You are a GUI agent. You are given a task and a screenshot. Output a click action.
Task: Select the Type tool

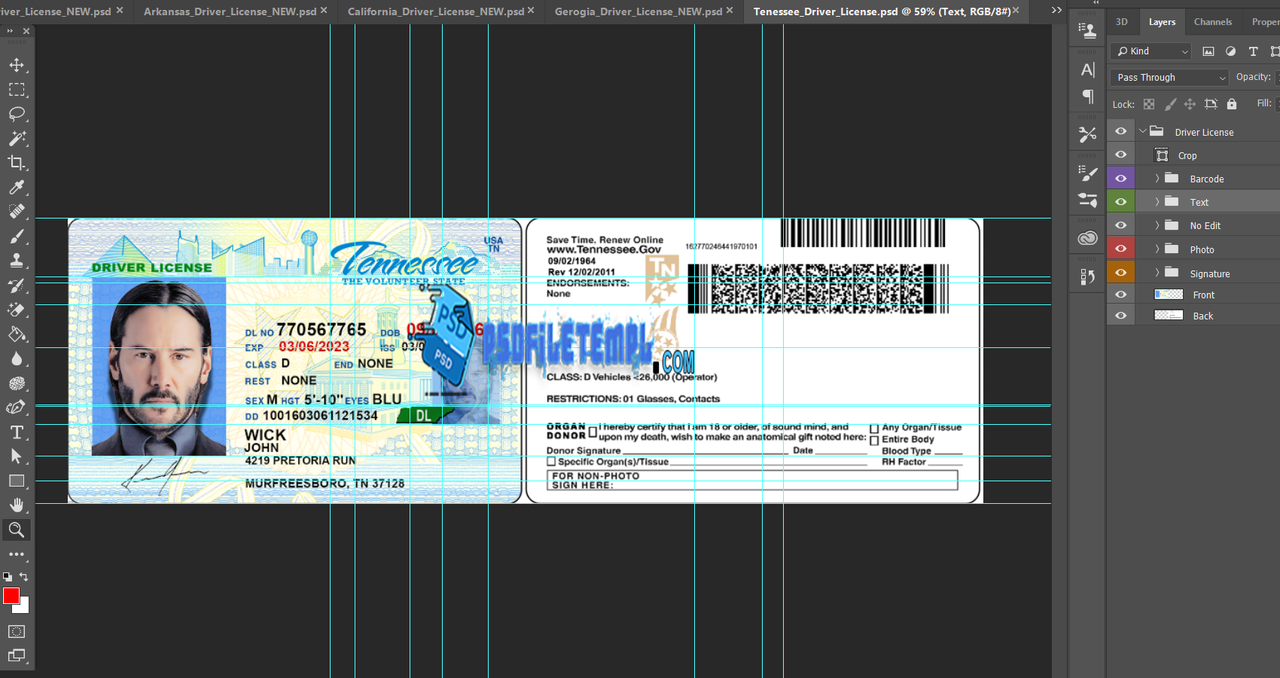pos(17,432)
